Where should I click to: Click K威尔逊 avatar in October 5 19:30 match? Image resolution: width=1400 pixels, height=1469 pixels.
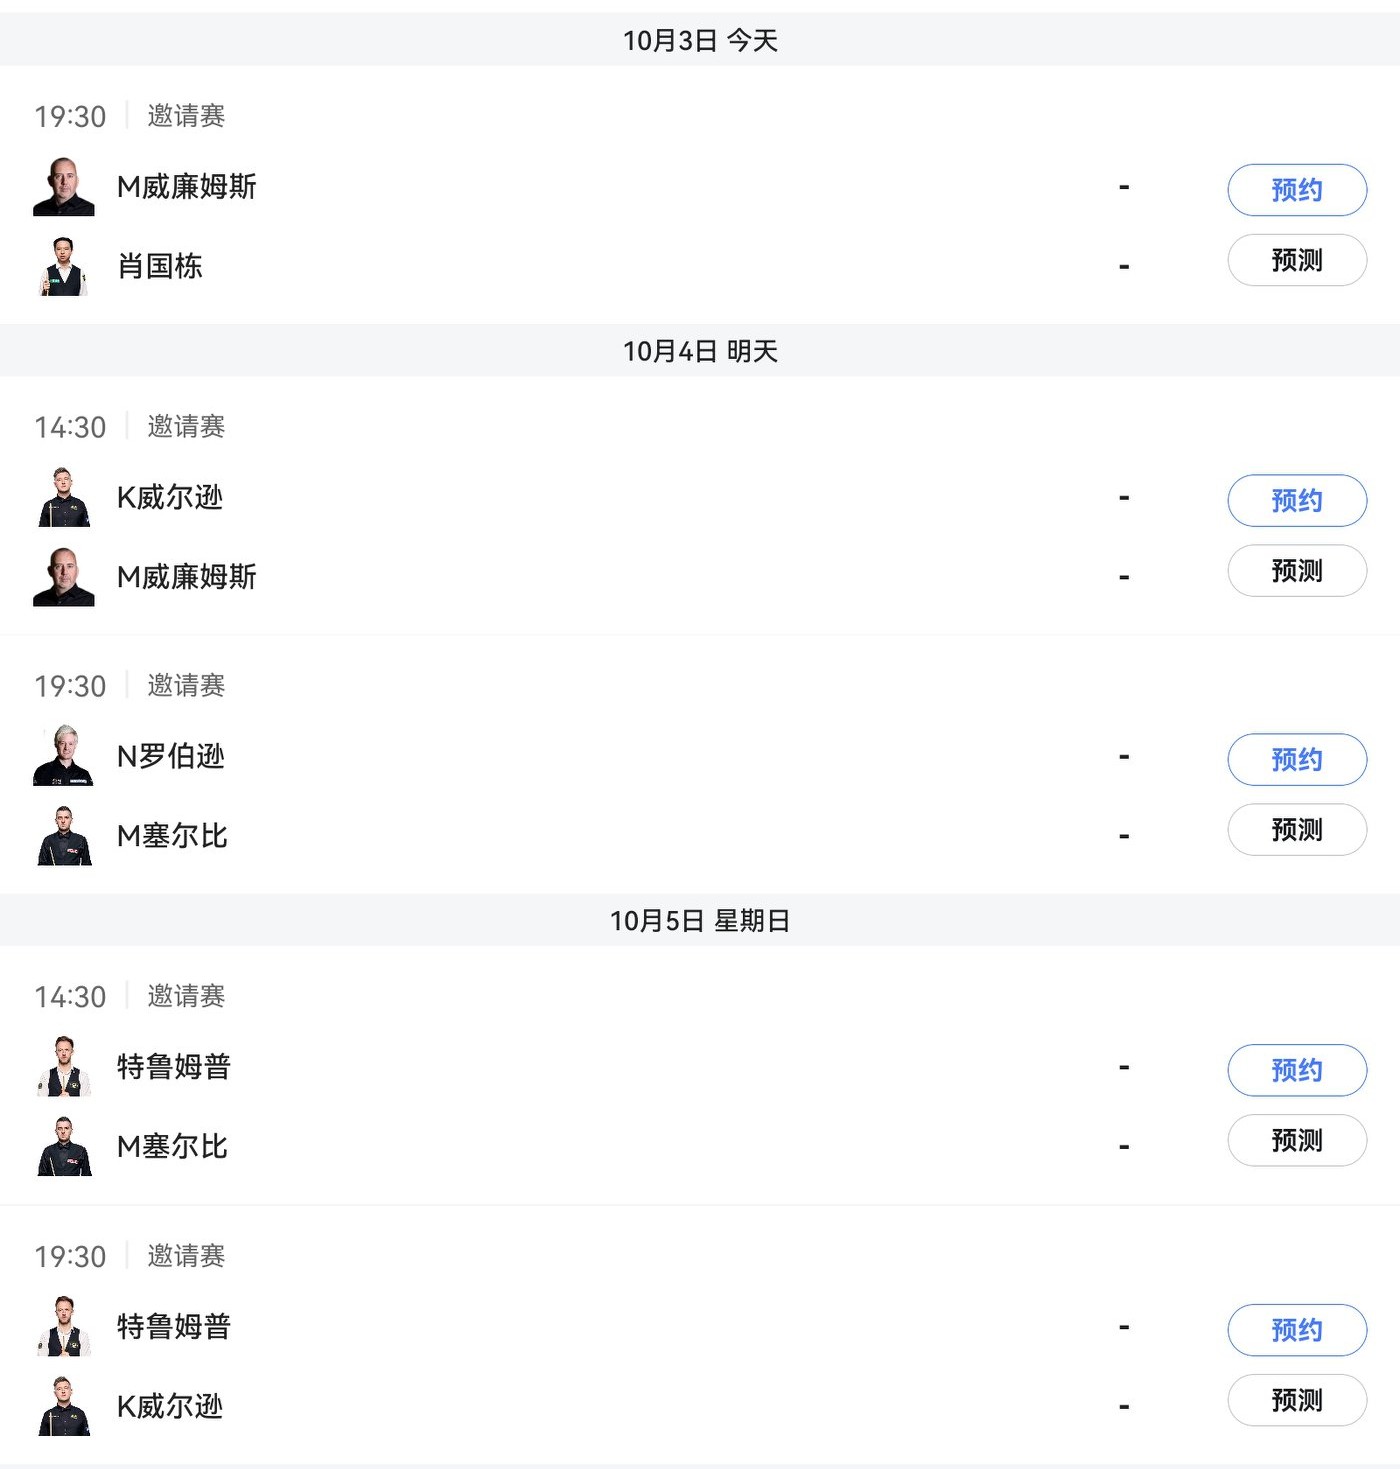pyautogui.click(x=64, y=1406)
